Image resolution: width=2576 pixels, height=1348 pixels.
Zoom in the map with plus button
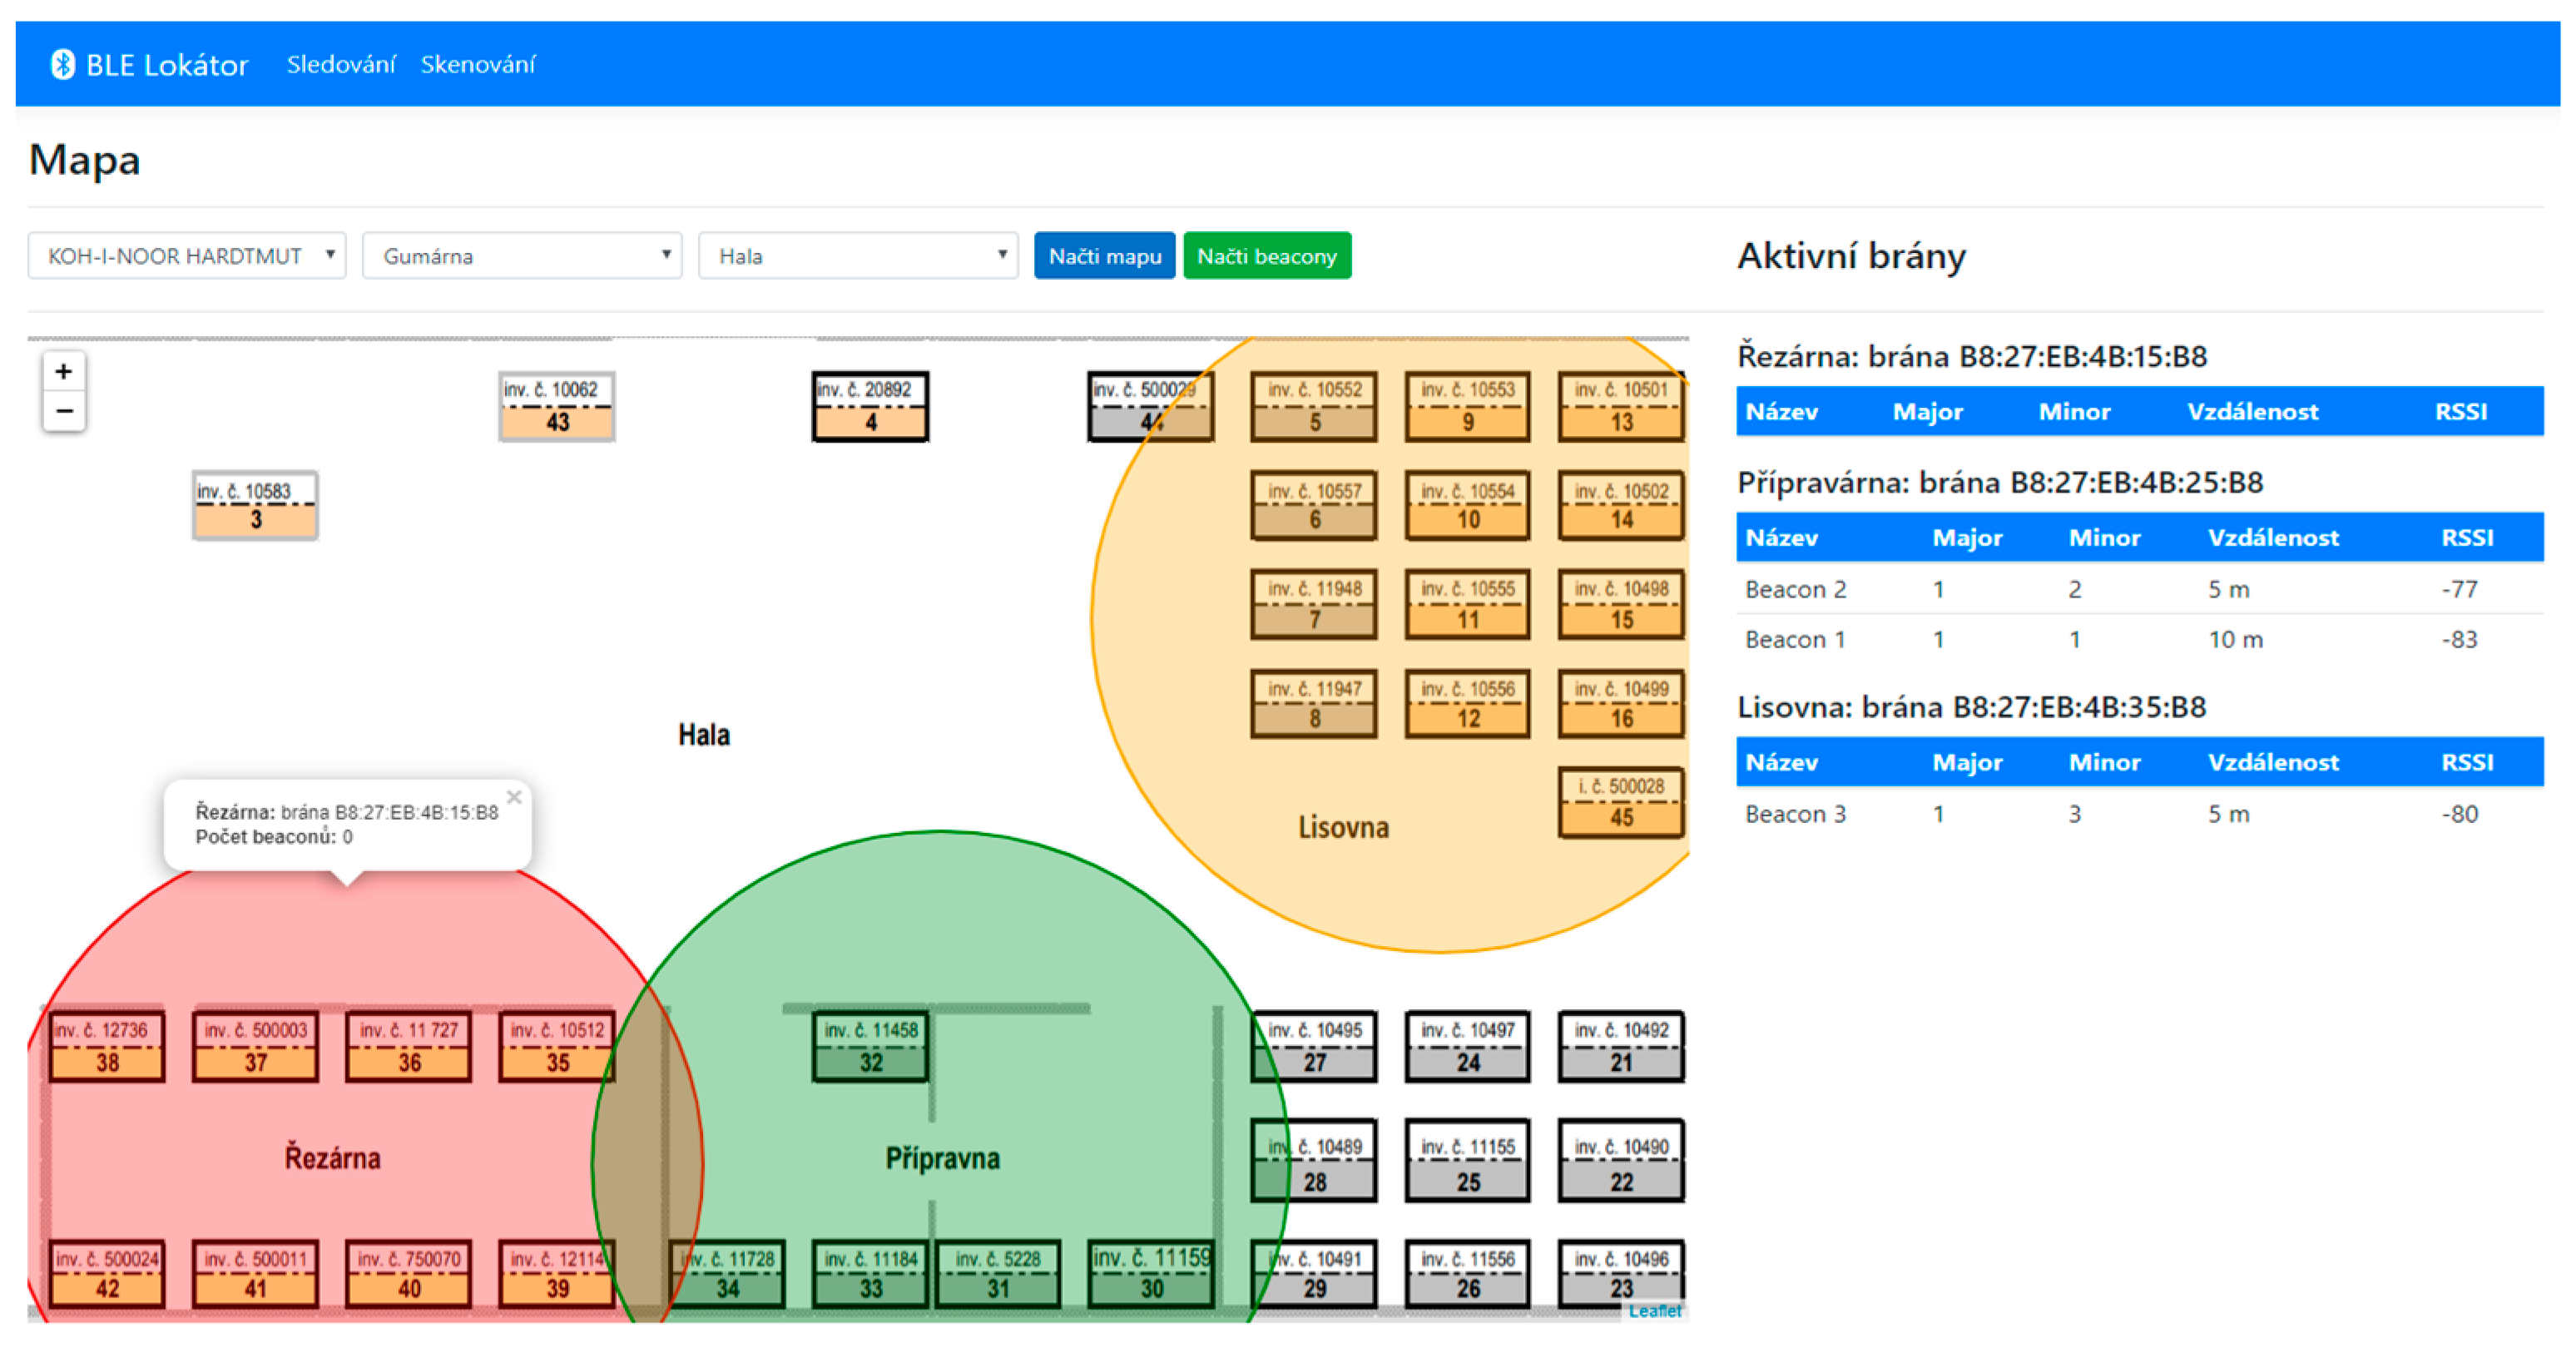pos(64,372)
